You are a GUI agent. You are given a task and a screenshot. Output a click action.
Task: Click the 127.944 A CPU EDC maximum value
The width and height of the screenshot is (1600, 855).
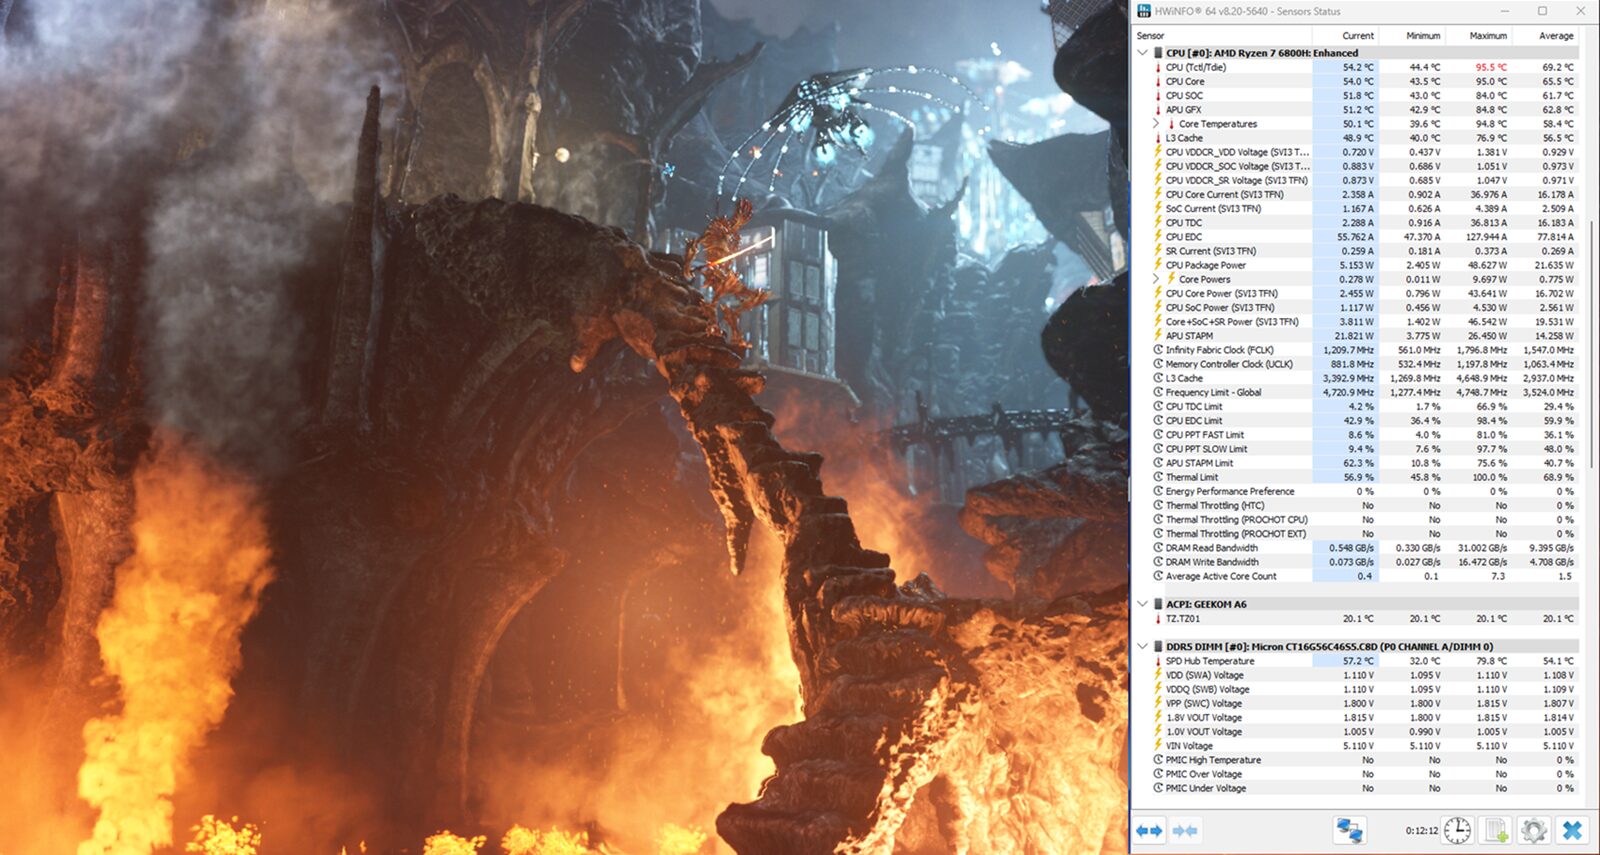[1486, 237]
